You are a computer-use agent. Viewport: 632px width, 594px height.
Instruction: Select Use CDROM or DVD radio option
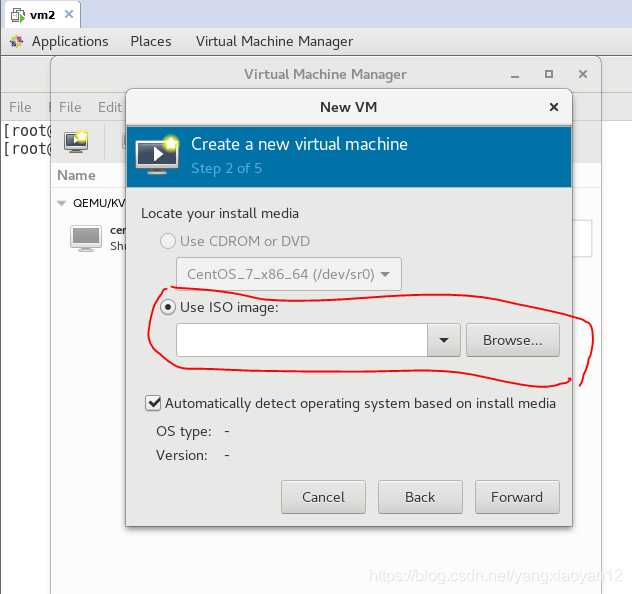point(168,241)
